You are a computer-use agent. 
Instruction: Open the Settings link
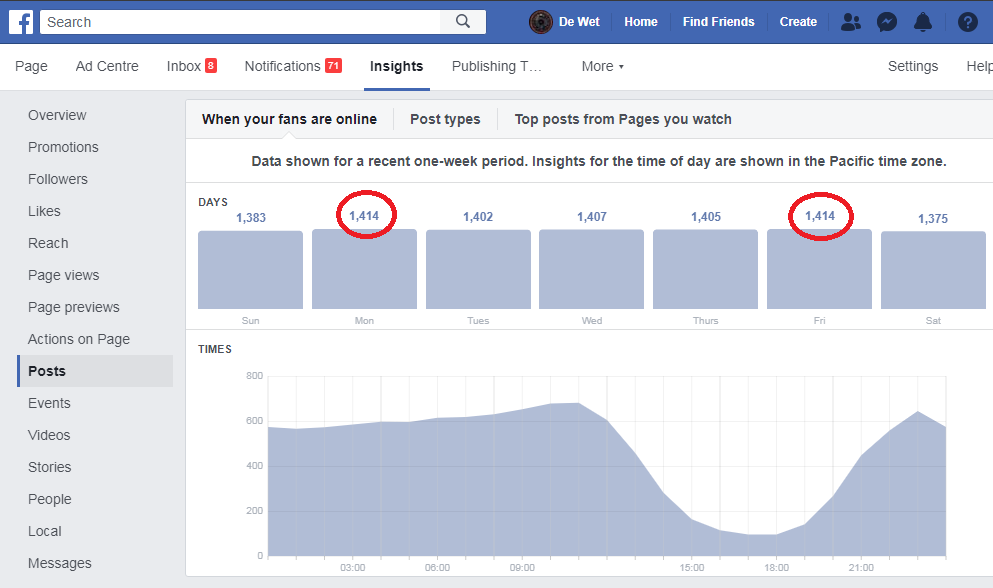pyautogui.click(x=913, y=66)
